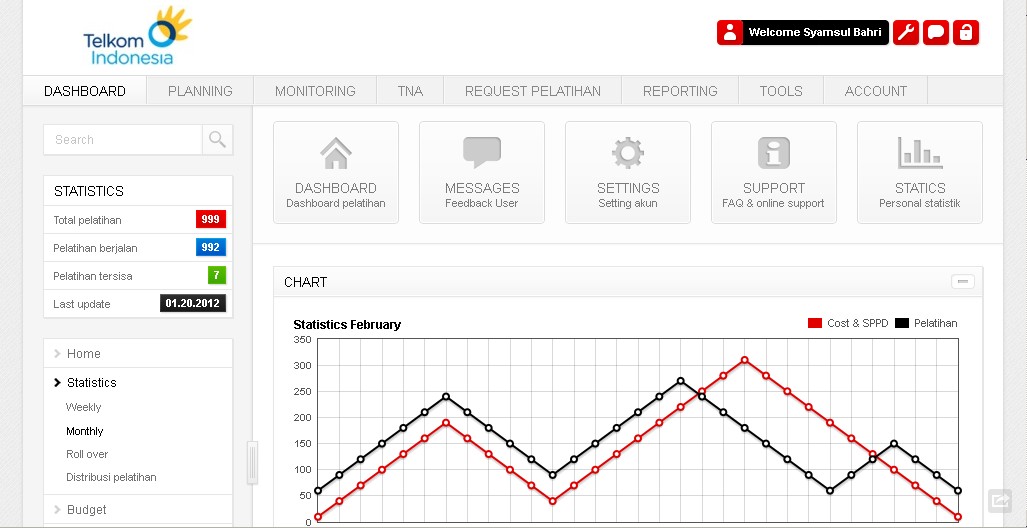Click the red padlock logout icon
This screenshot has width=1027, height=528.
tap(966, 33)
